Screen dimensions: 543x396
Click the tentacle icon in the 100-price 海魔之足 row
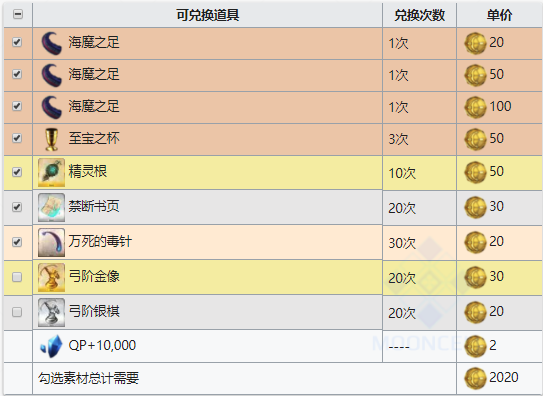click(x=52, y=107)
